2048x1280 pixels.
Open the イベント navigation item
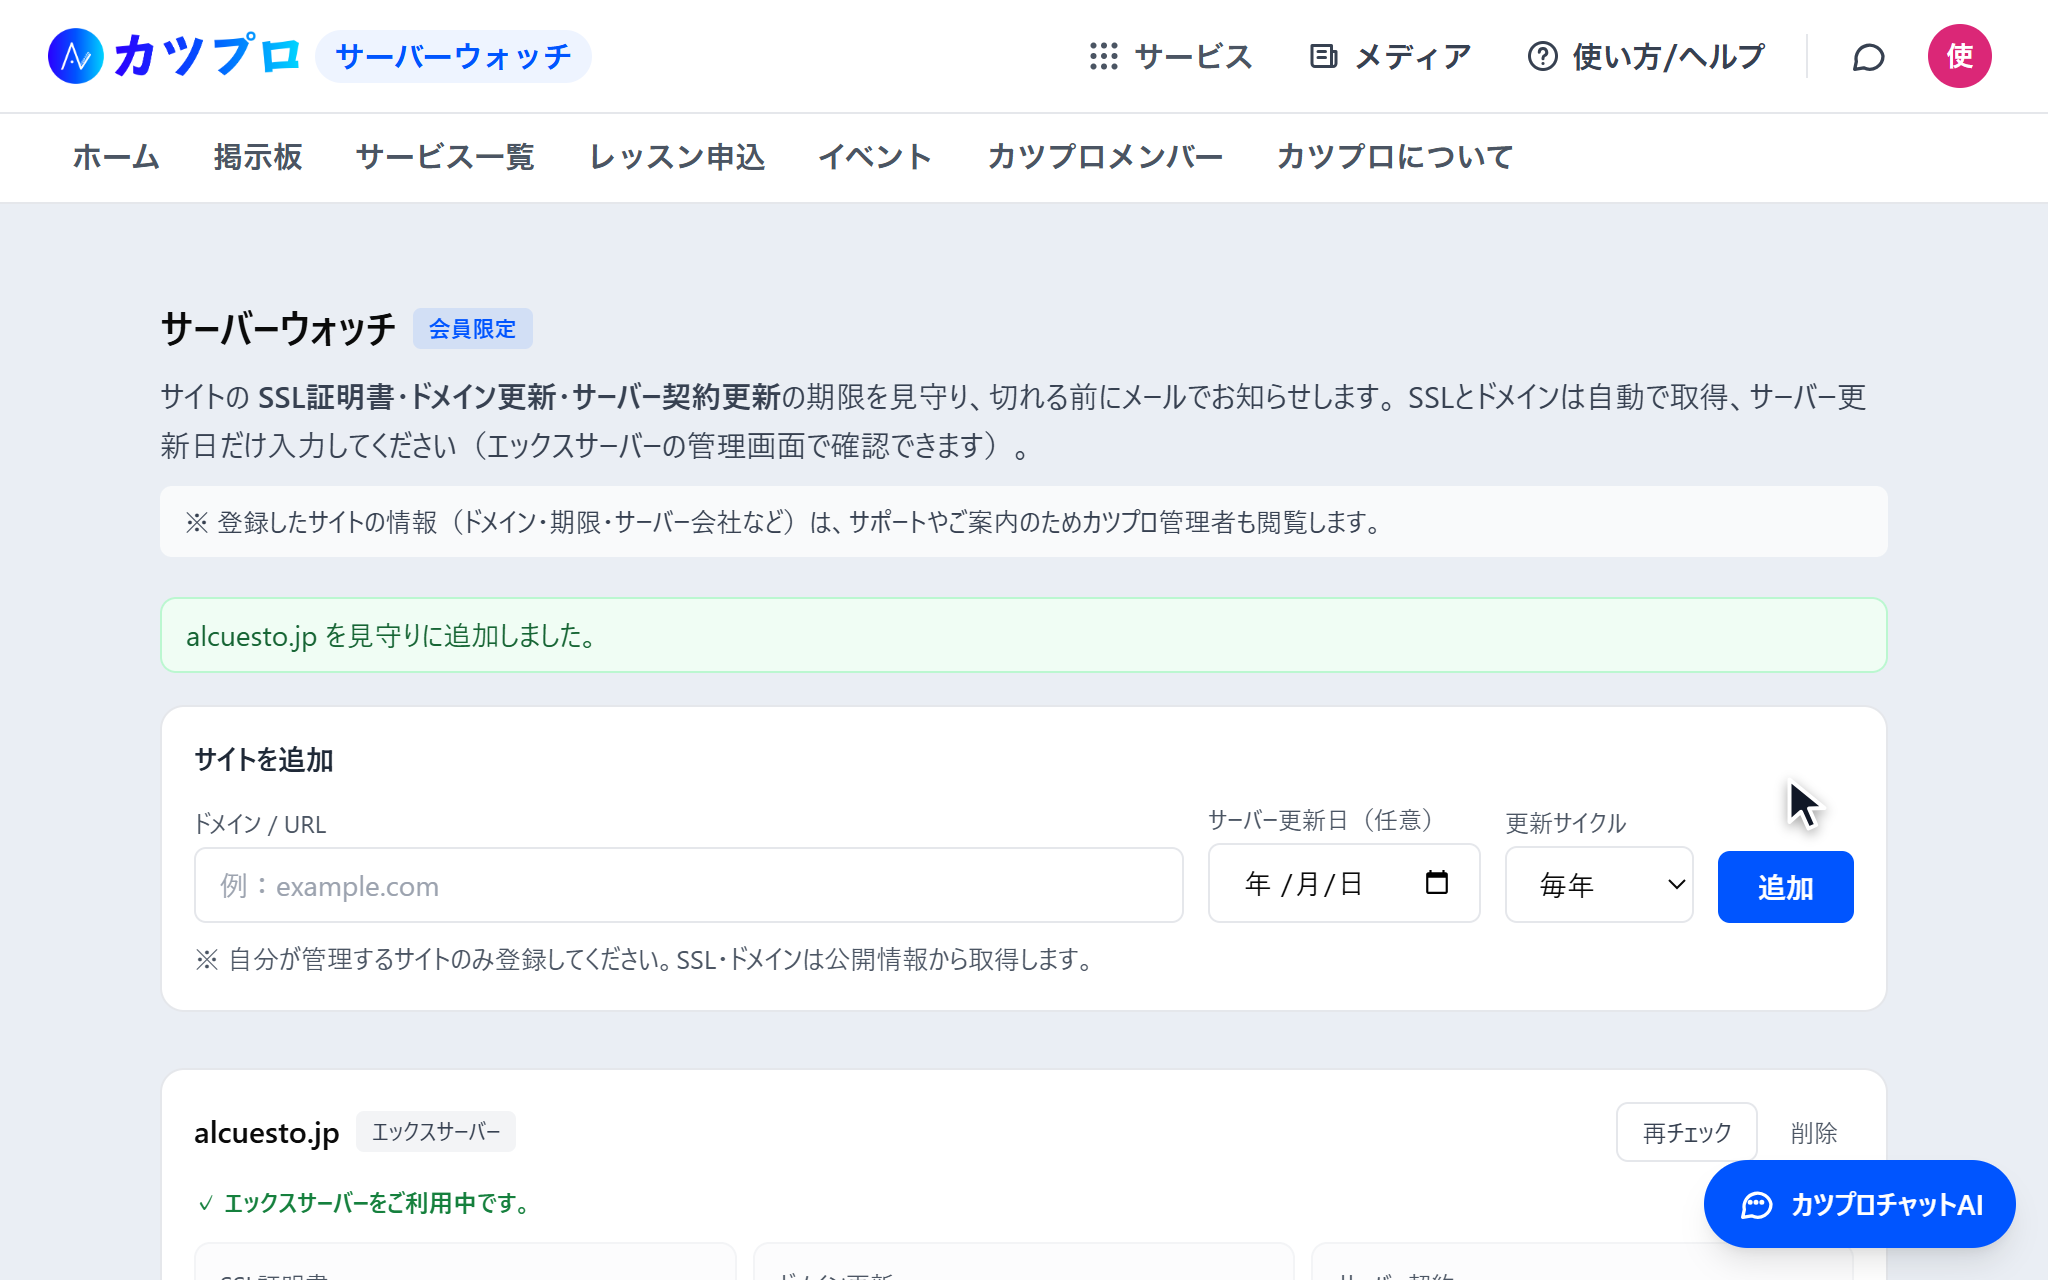[875, 157]
